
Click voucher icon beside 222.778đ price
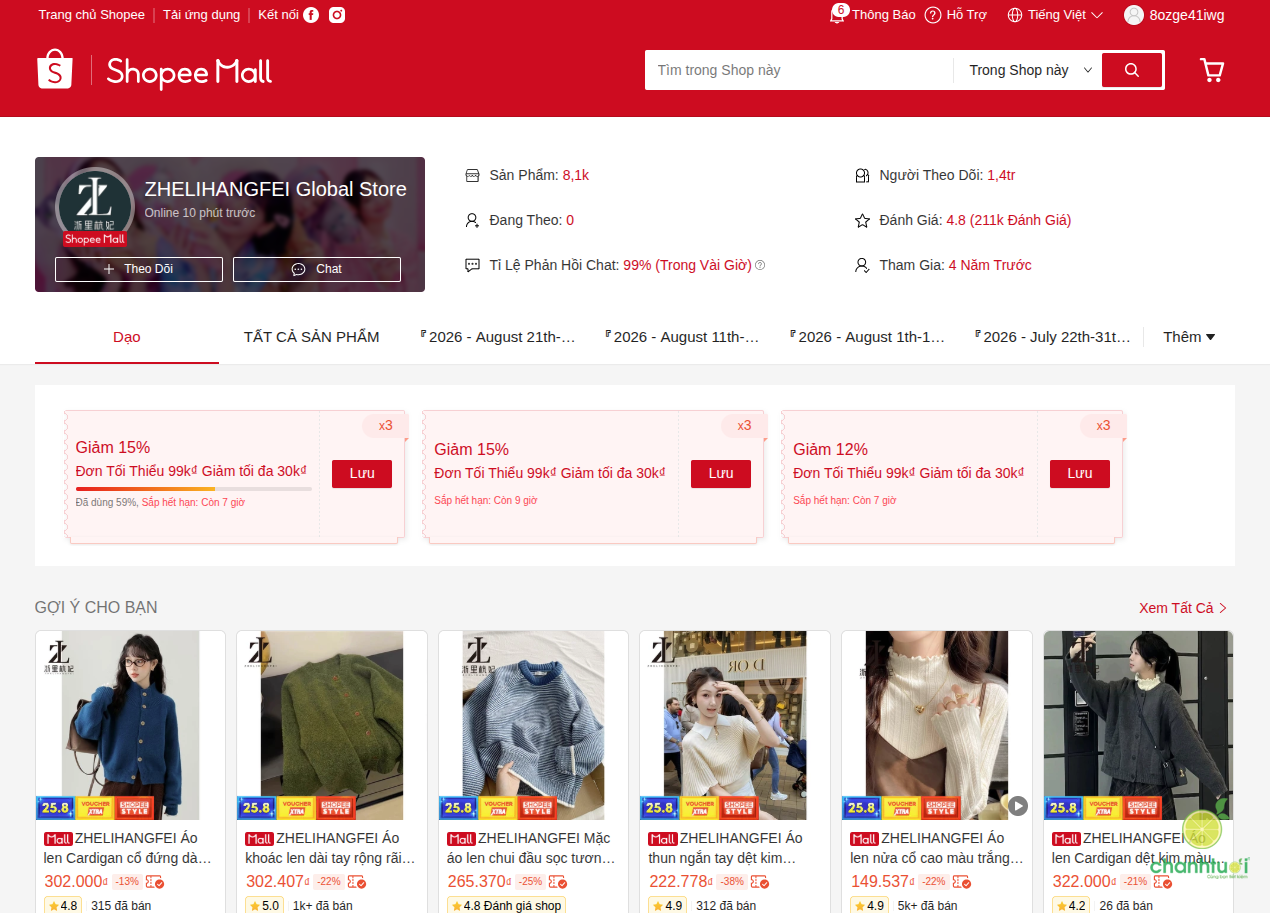tap(760, 882)
